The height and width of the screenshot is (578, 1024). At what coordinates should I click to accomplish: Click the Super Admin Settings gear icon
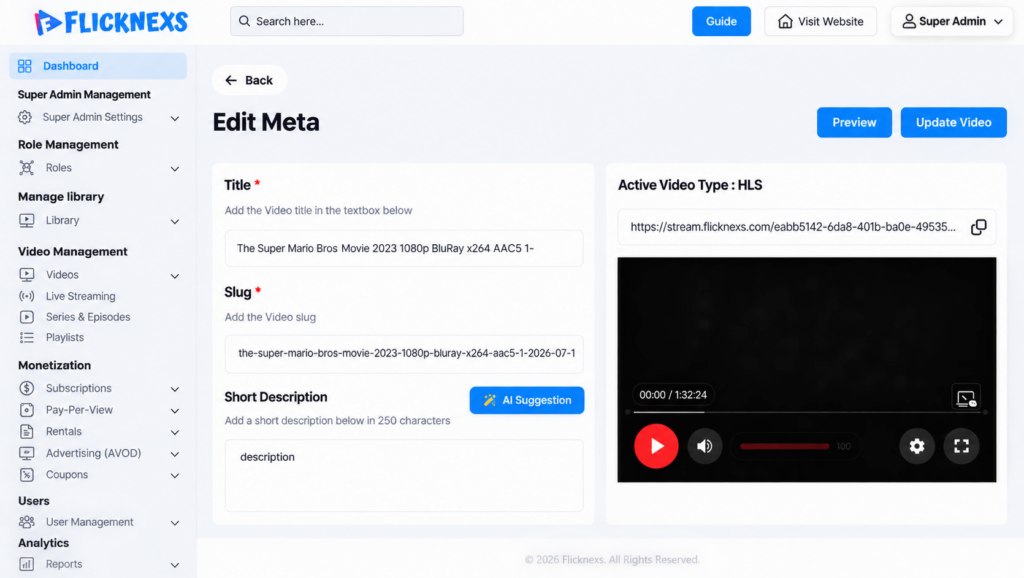[x=25, y=117]
